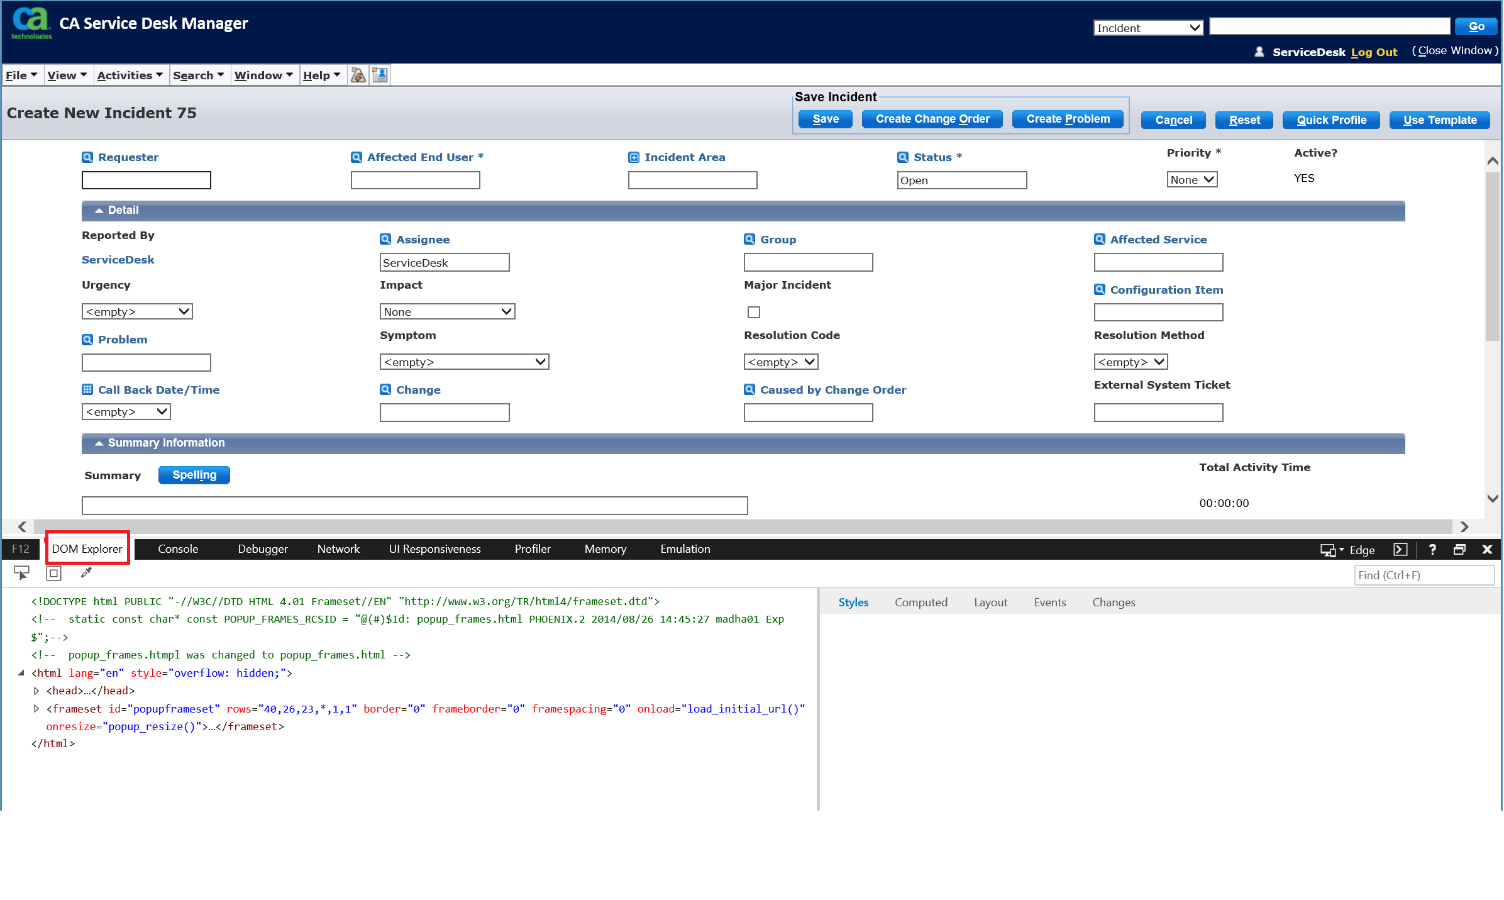
Task: Switch to the Console tab
Action: (178, 549)
